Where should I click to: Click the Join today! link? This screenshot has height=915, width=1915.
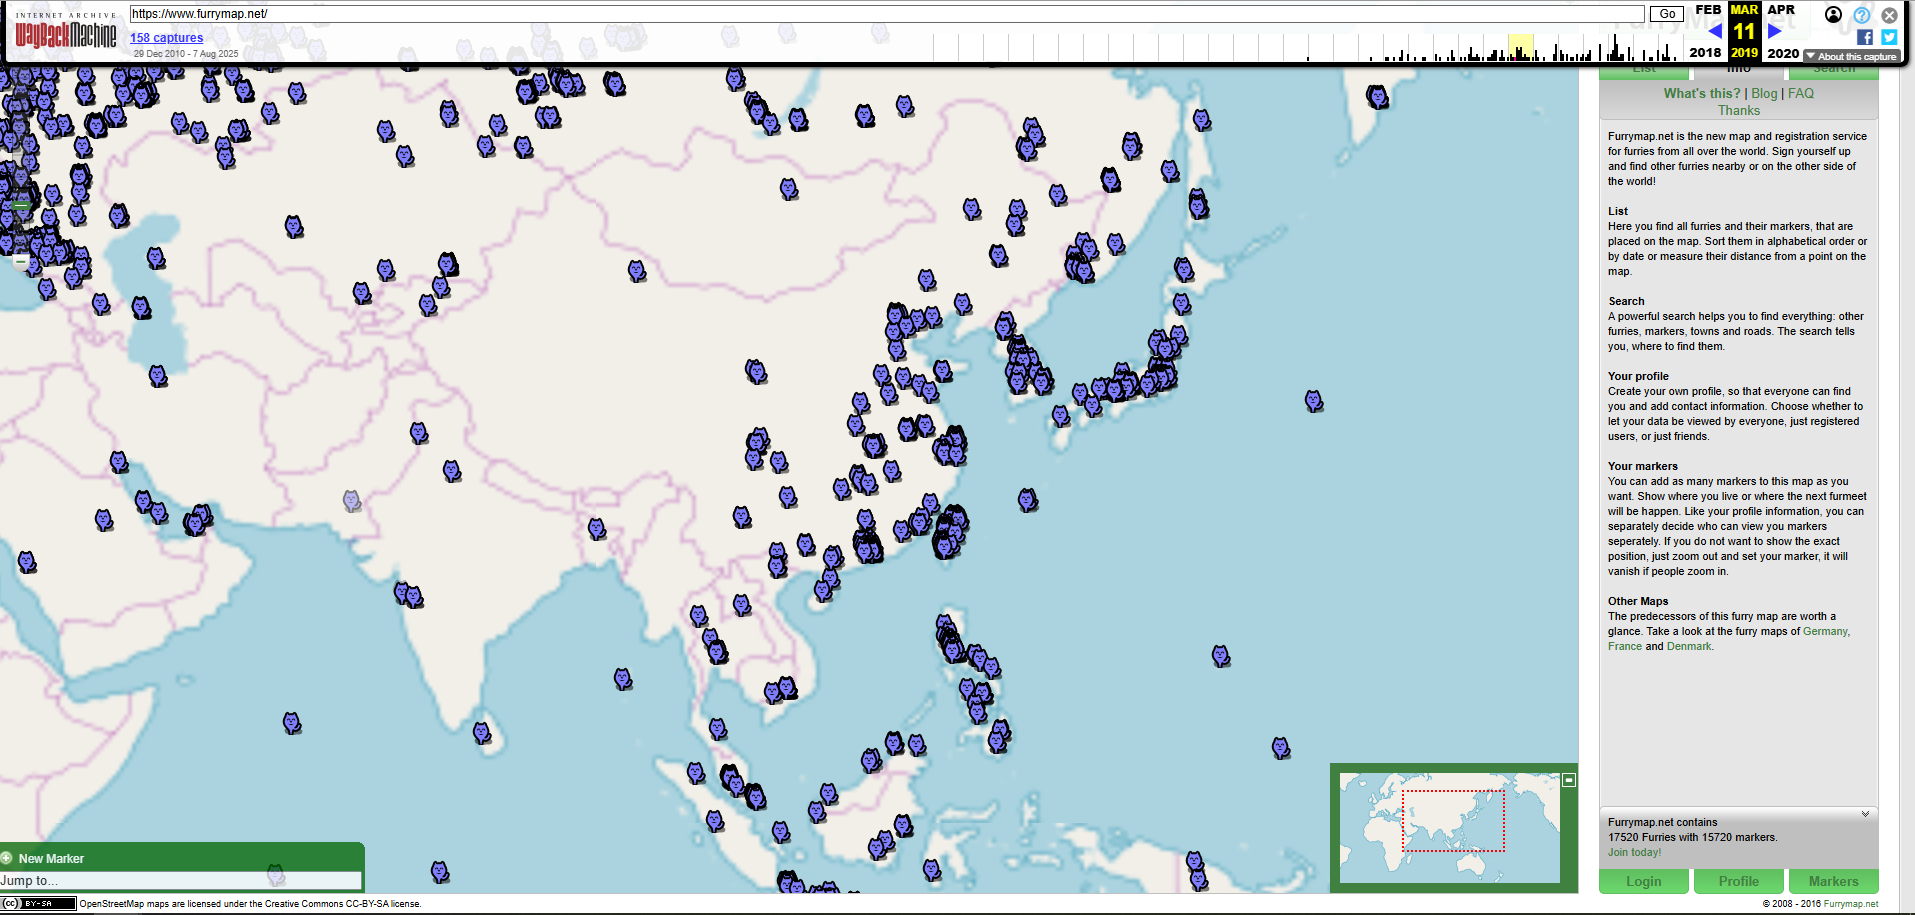(x=1634, y=853)
